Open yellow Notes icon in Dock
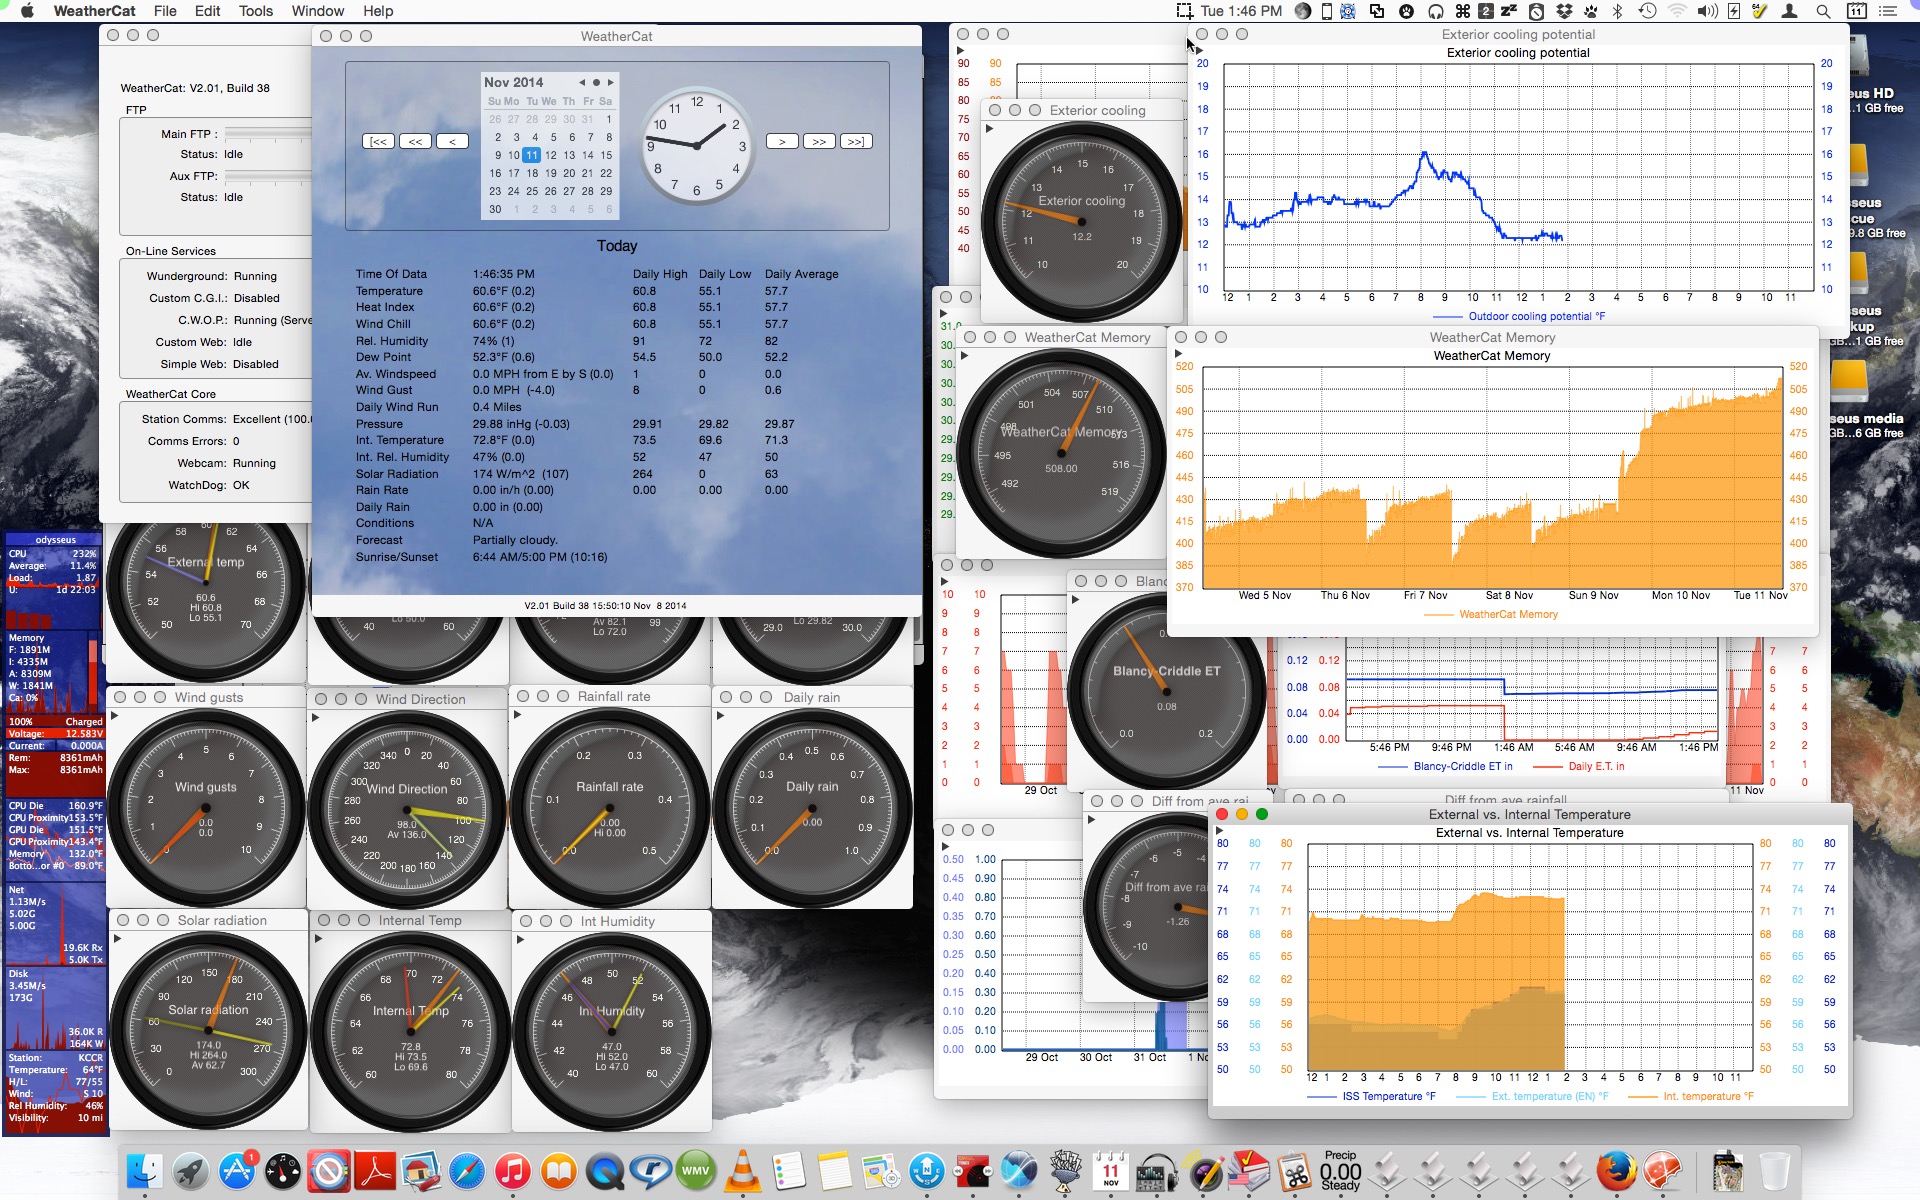This screenshot has height=1200, width=1920. (835, 1171)
